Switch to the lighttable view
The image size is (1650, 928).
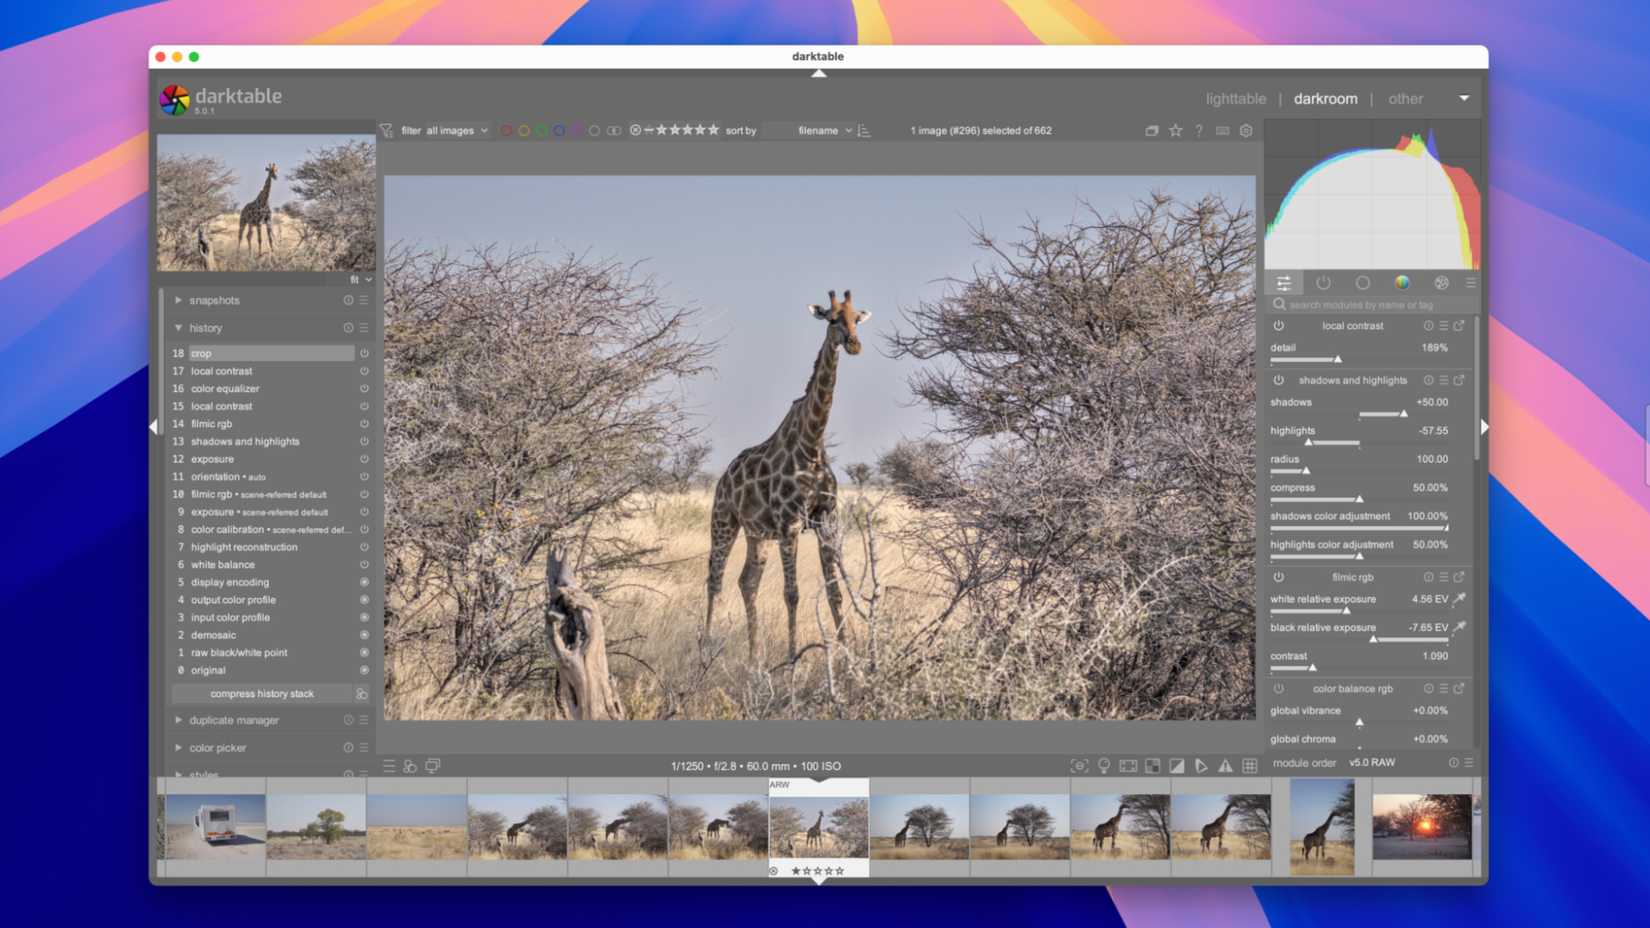1236,98
